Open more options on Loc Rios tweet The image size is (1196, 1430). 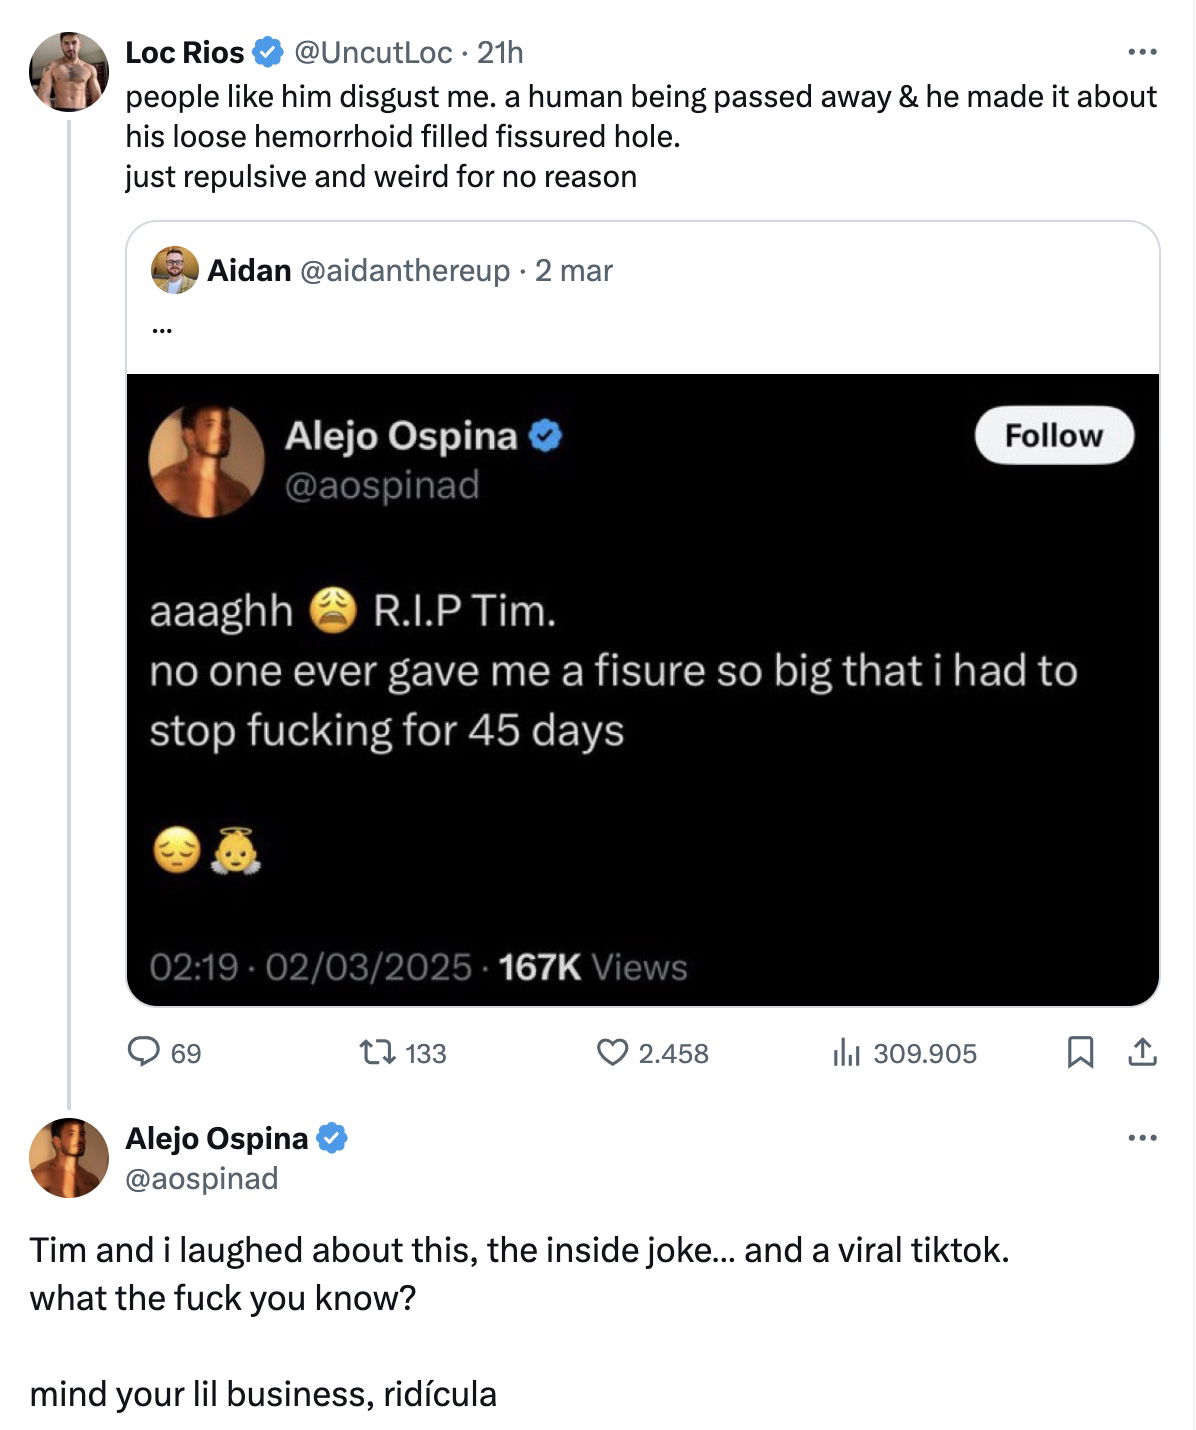(1142, 52)
